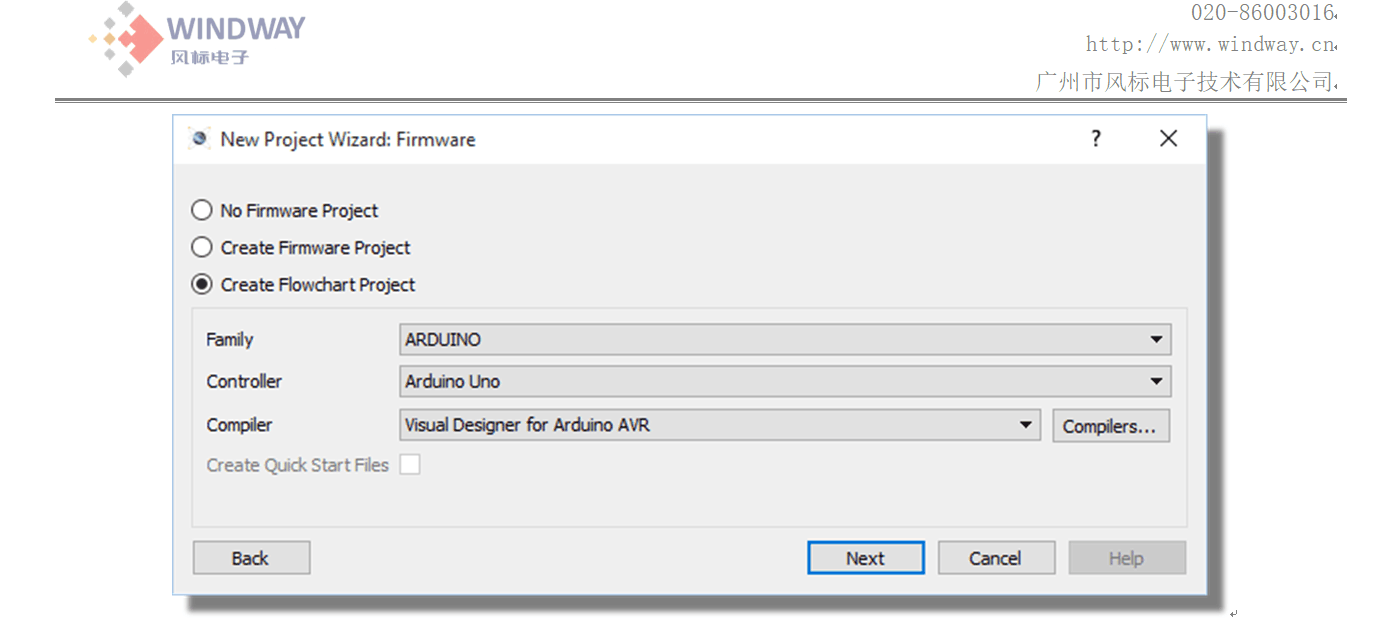Cancel the project wizard

[x=996, y=558]
